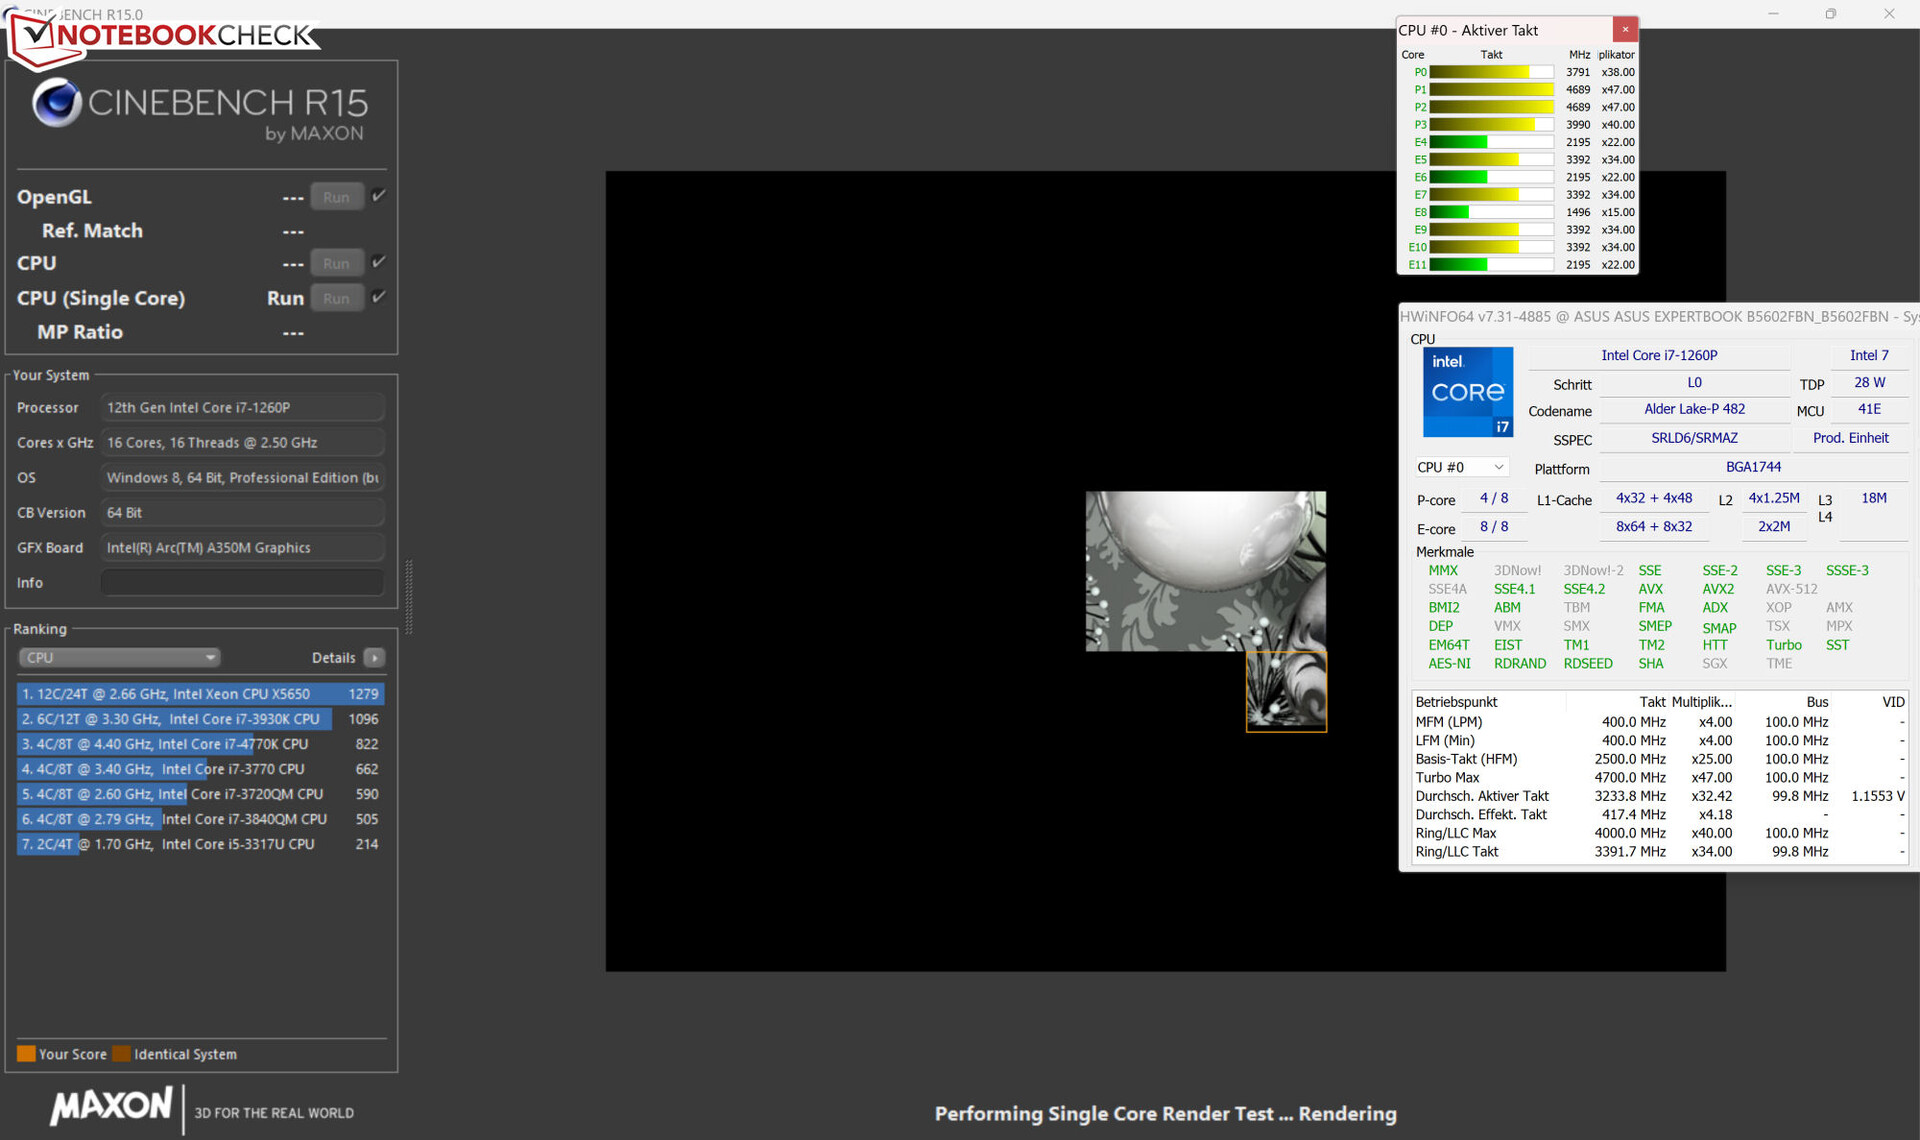Click the E11 core row in Aktiver Takt
The image size is (1920, 1140).
point(1518,264)
